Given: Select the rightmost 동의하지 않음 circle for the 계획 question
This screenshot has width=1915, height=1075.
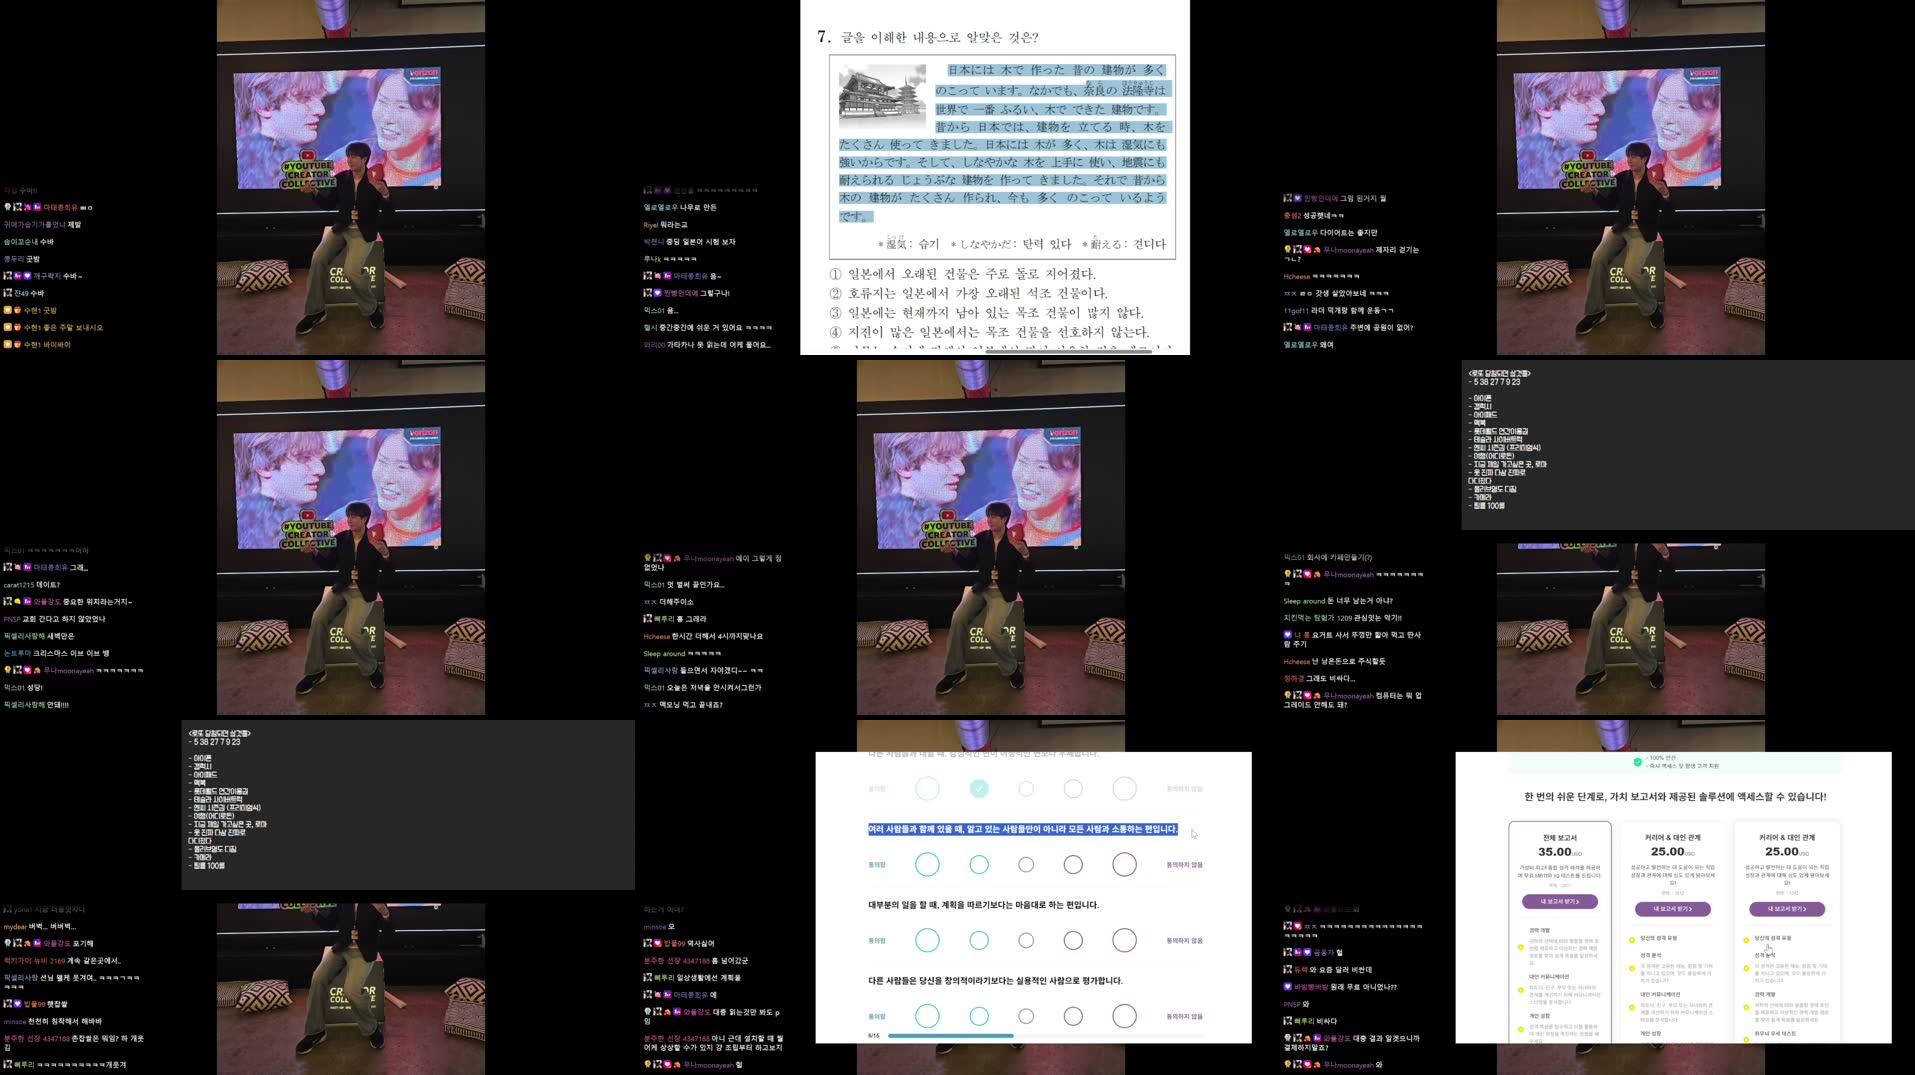Looking at the screenshot, I should tap(1124, 940).
